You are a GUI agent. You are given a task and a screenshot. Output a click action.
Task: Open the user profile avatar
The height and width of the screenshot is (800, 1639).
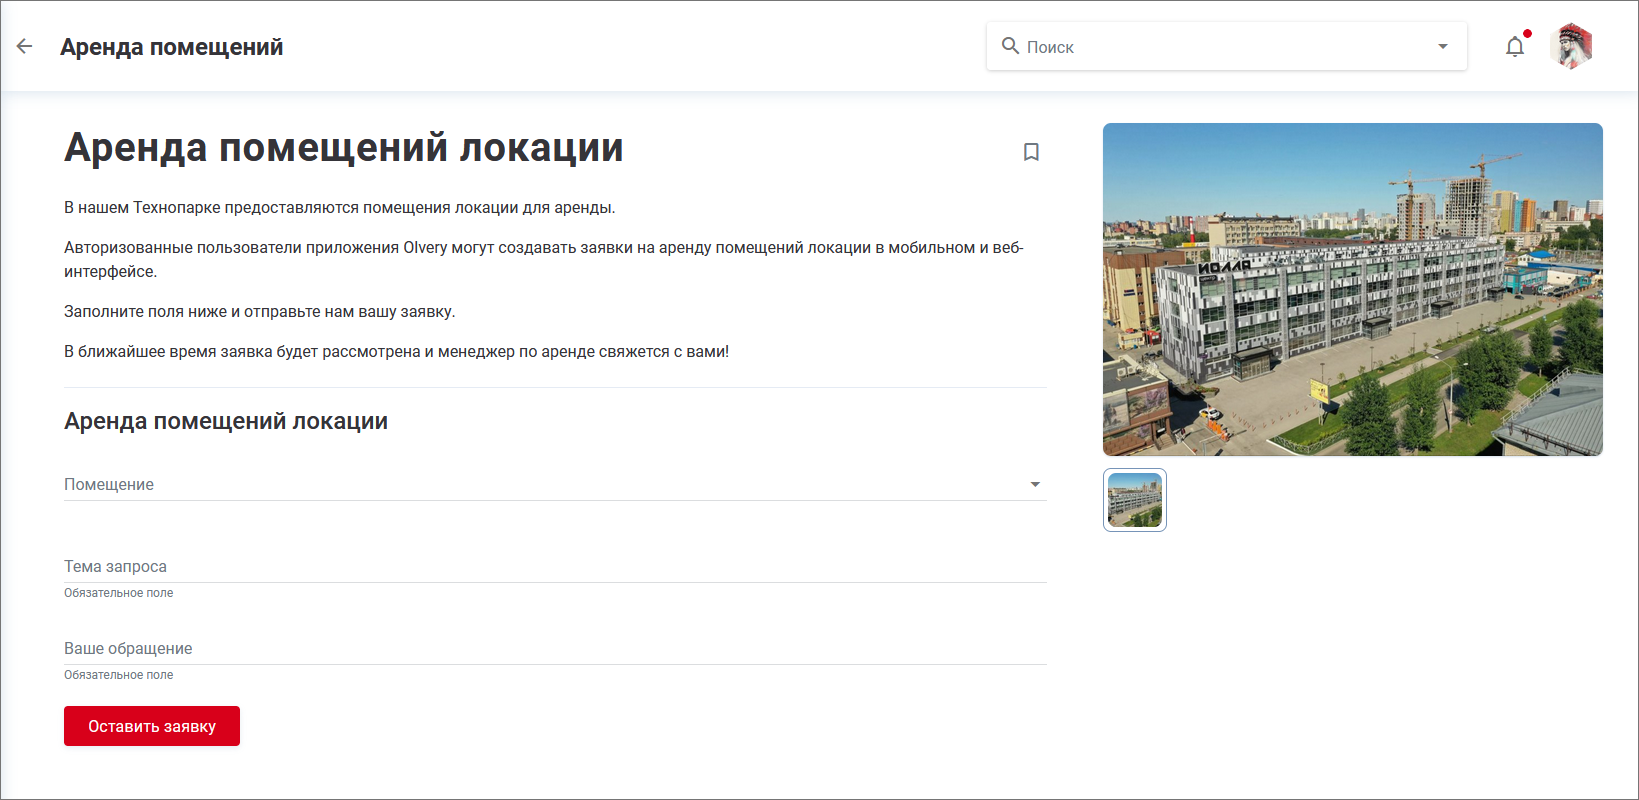point(1571,46)
